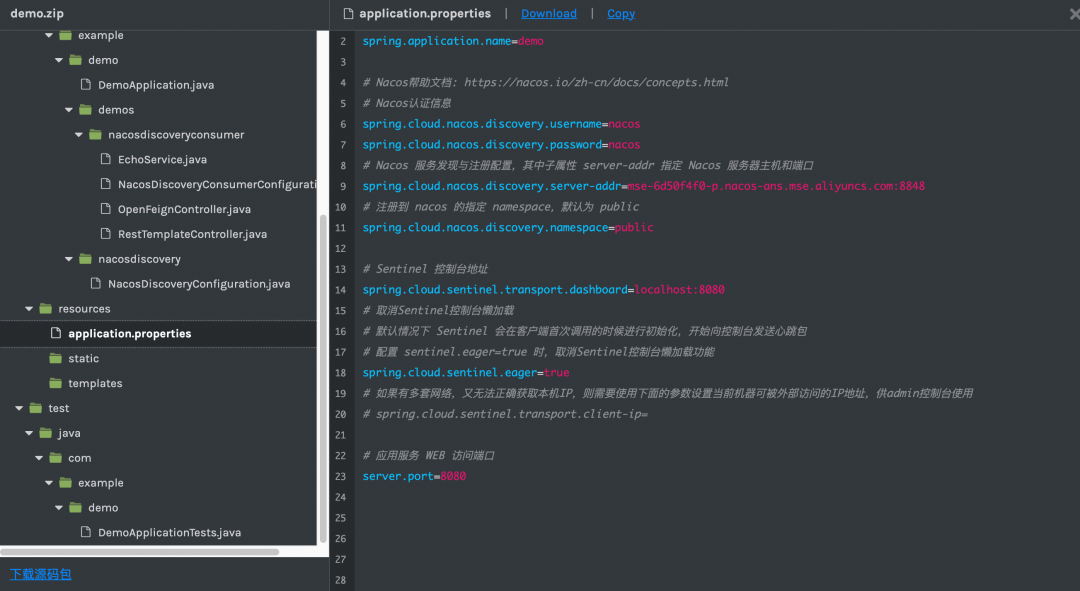Screen dimensions: 1080x591
Task: Click the commented client-ip line
Action: [x=505, y=414]
